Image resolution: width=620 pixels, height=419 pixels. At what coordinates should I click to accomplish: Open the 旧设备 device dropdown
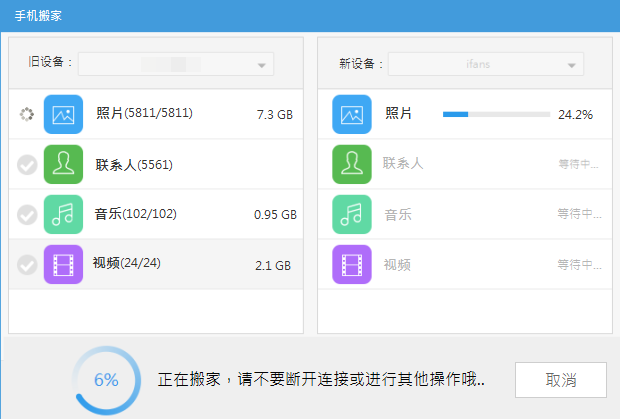(176, 64)
